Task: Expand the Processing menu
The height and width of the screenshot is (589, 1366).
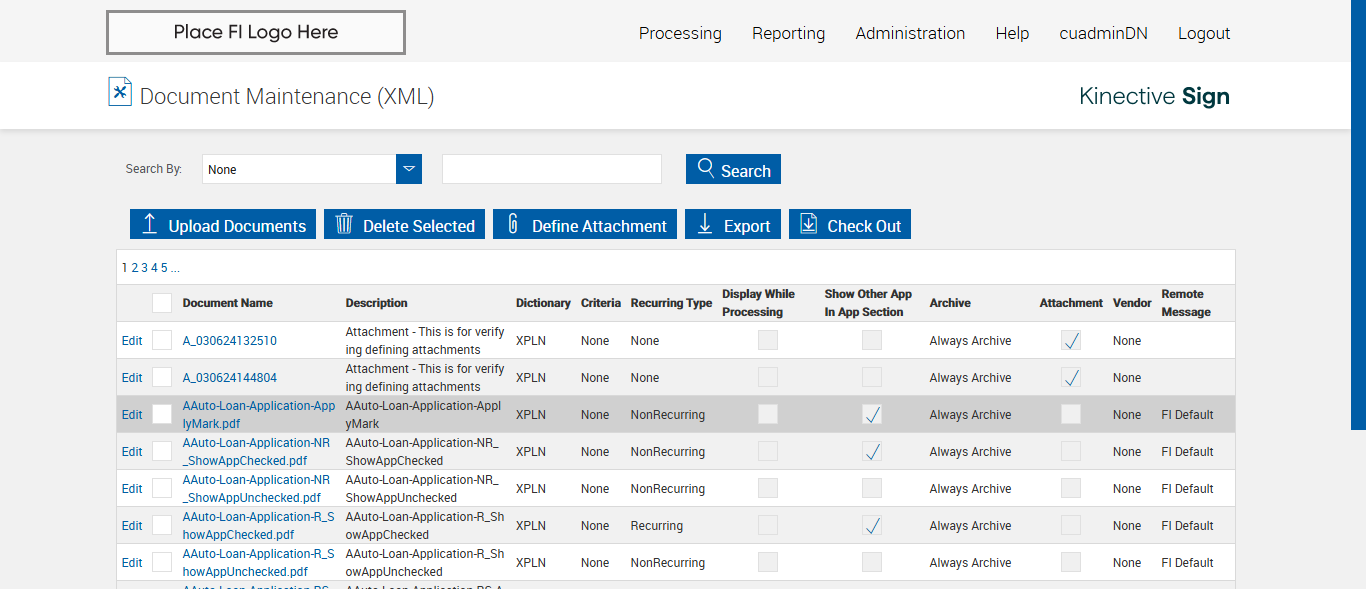Action: click(680, 33)
